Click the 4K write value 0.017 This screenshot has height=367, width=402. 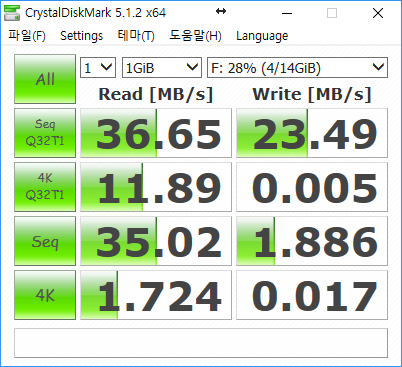tap(312, 295)
